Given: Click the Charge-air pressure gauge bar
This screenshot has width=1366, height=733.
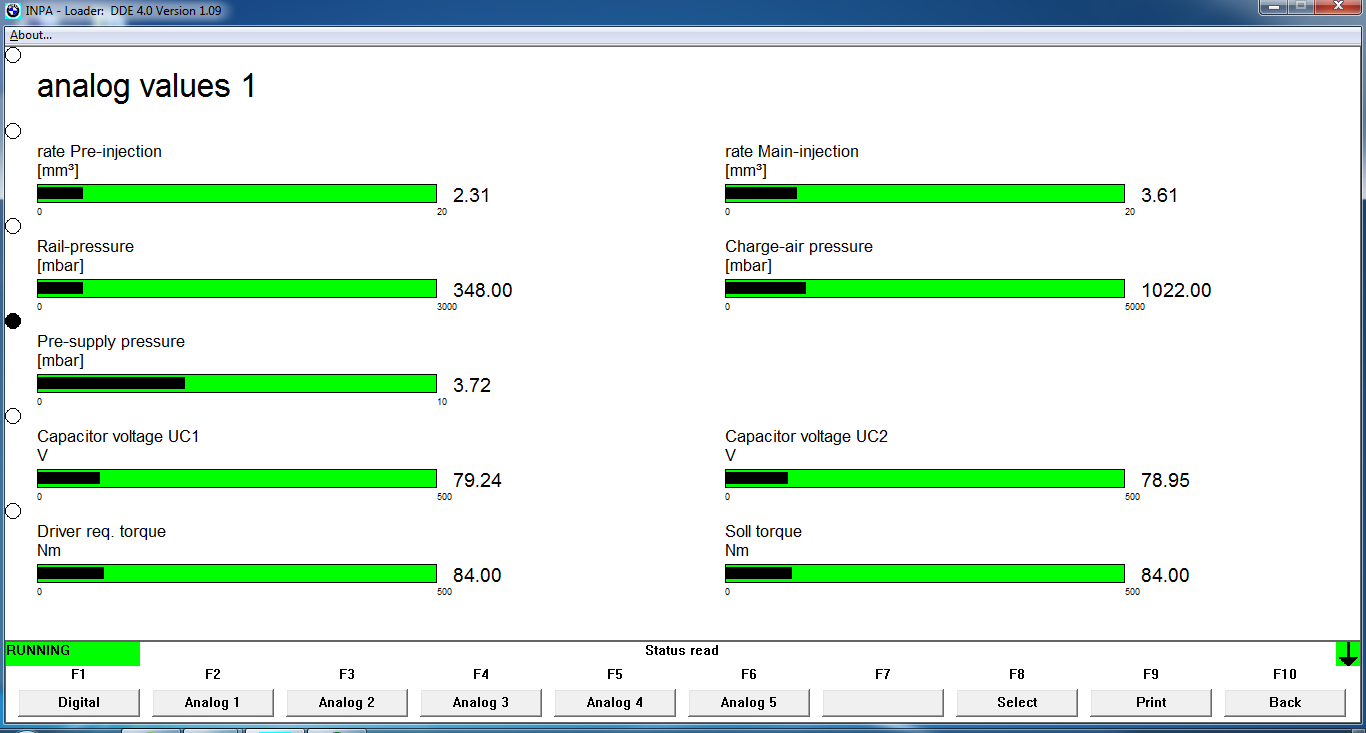Looking at the screenshot, I should [925, 289].
